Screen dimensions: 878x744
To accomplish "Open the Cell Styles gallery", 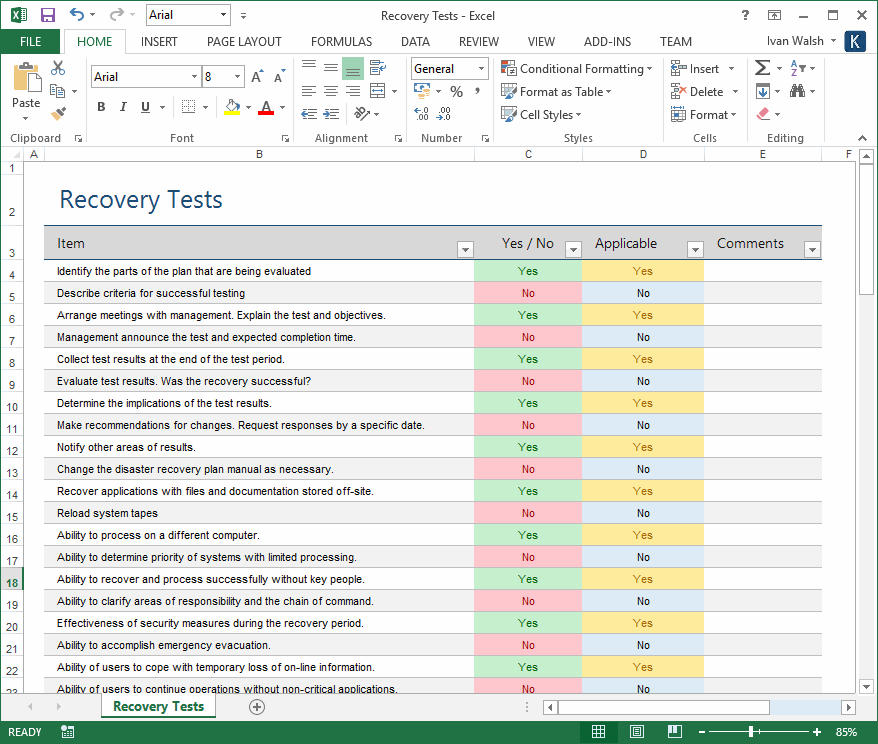I will coord(541,114).
